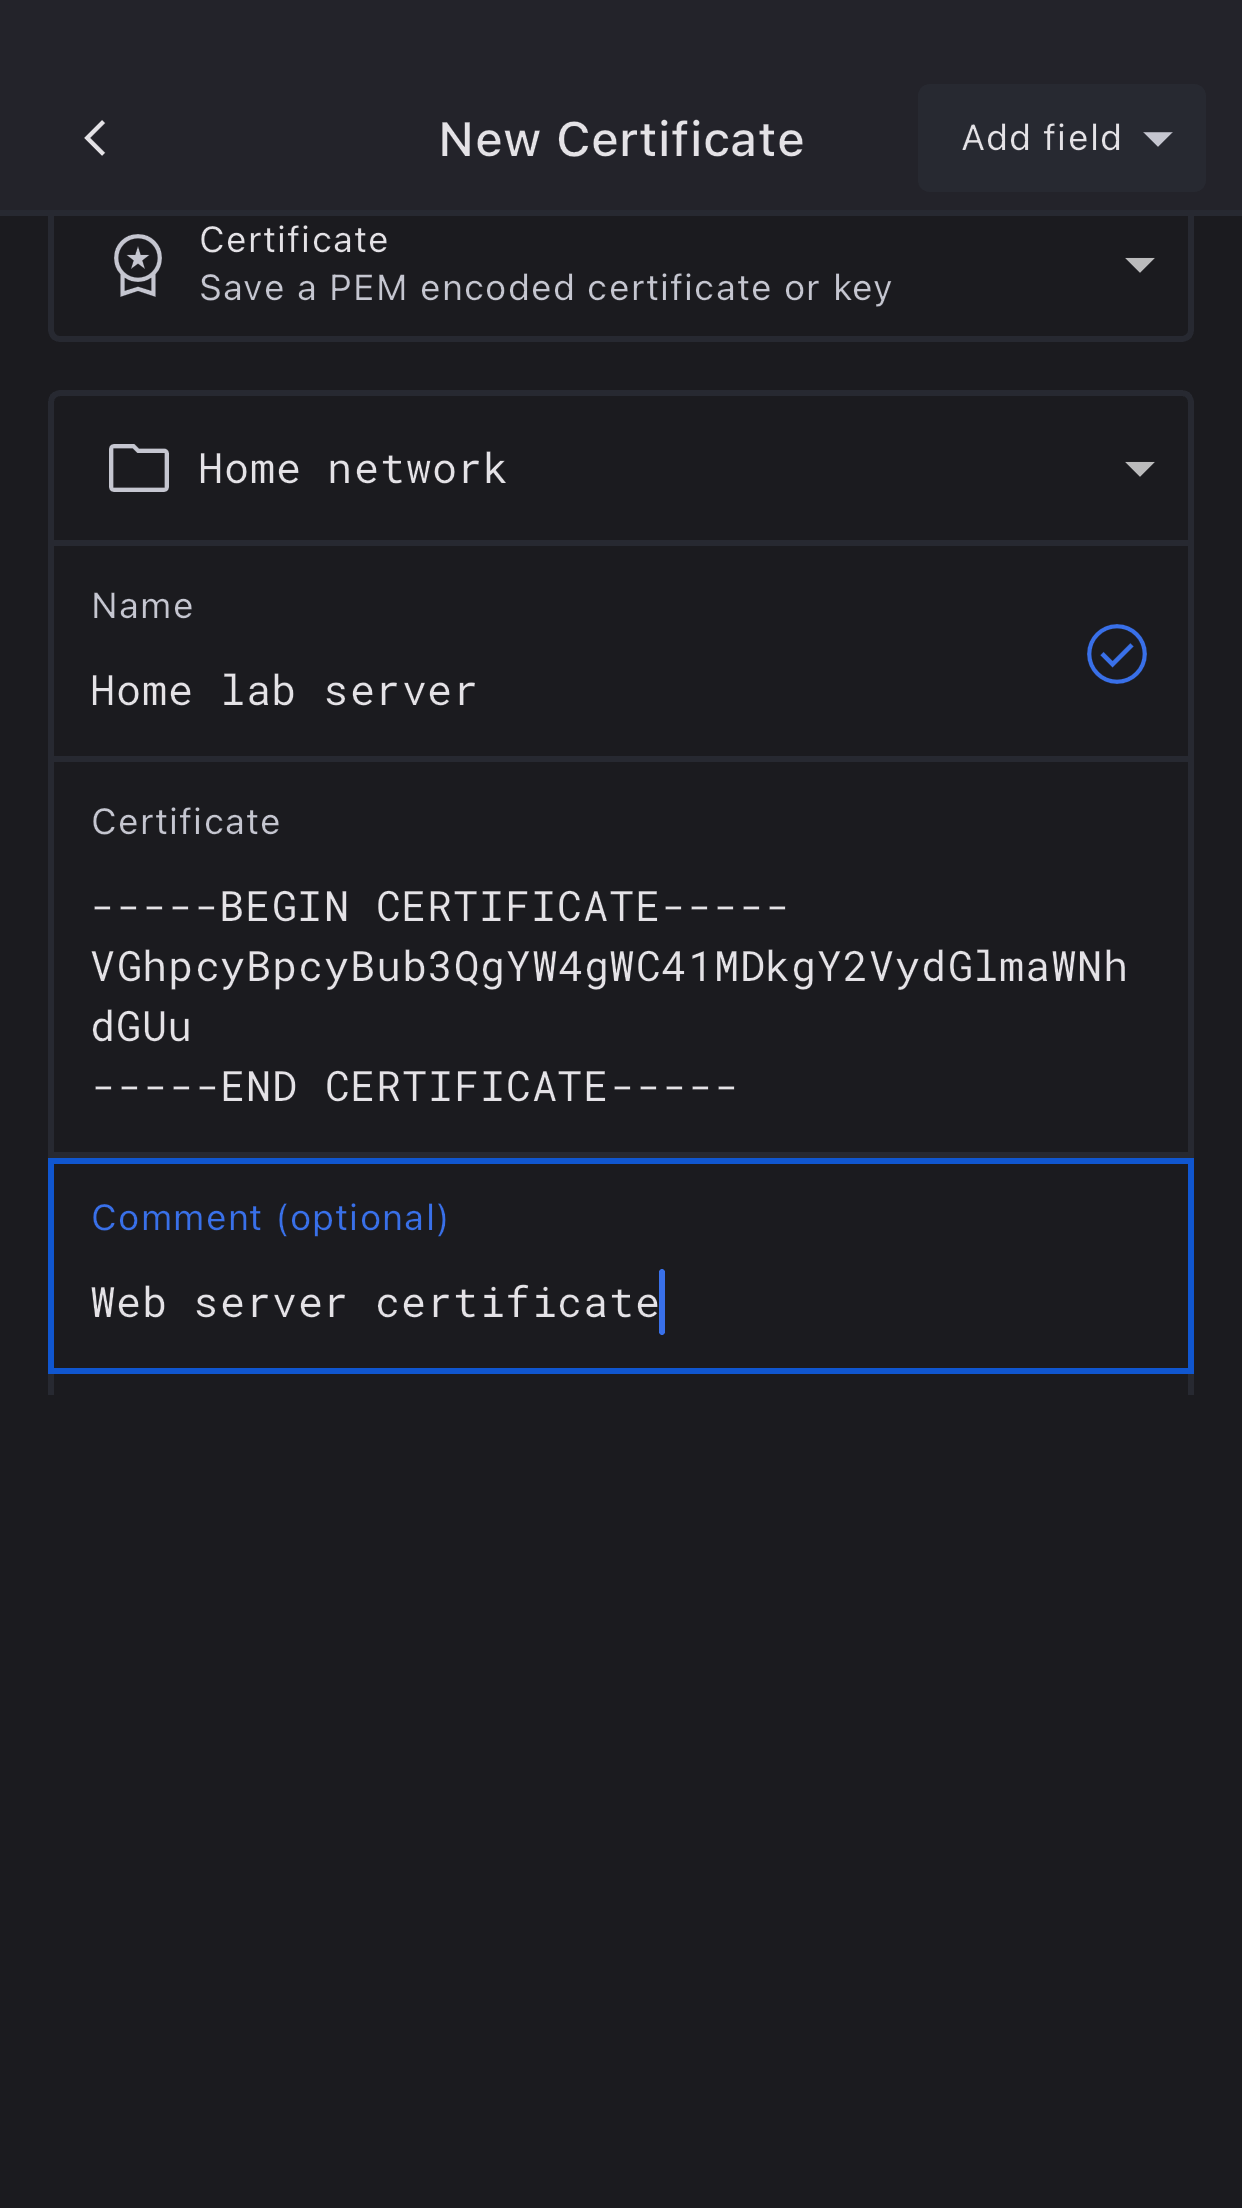Click the Add field caret arrow
Viewport: 1242px width, 2208px height.
point(1158,139)
